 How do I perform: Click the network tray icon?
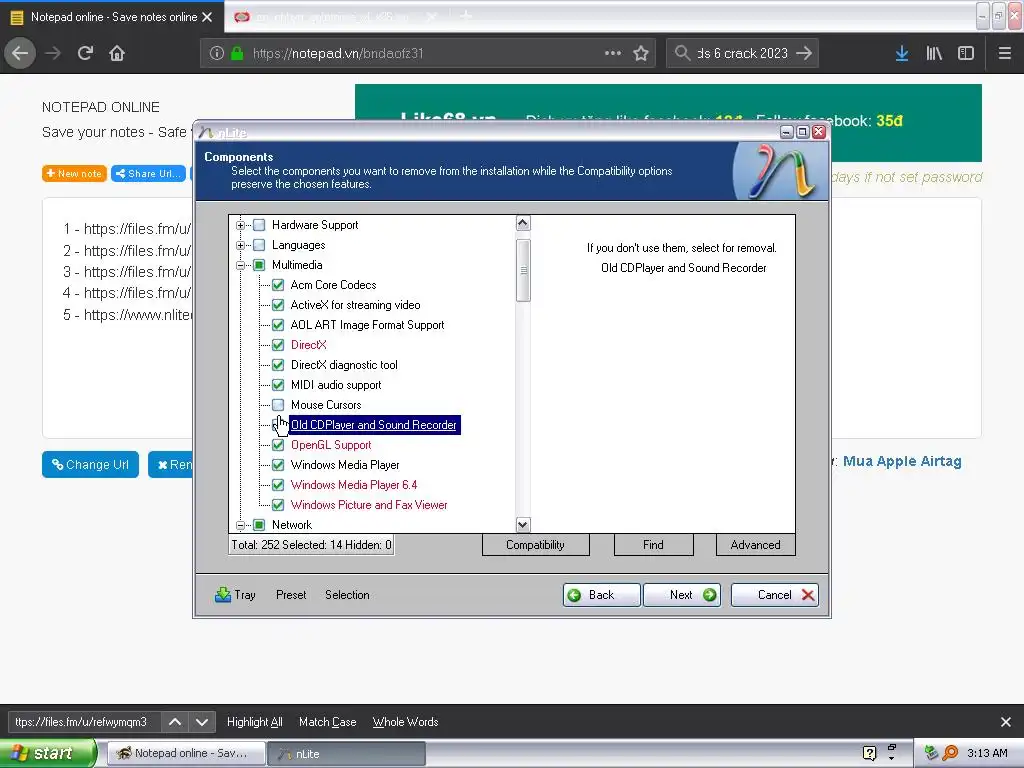(932, 753)
